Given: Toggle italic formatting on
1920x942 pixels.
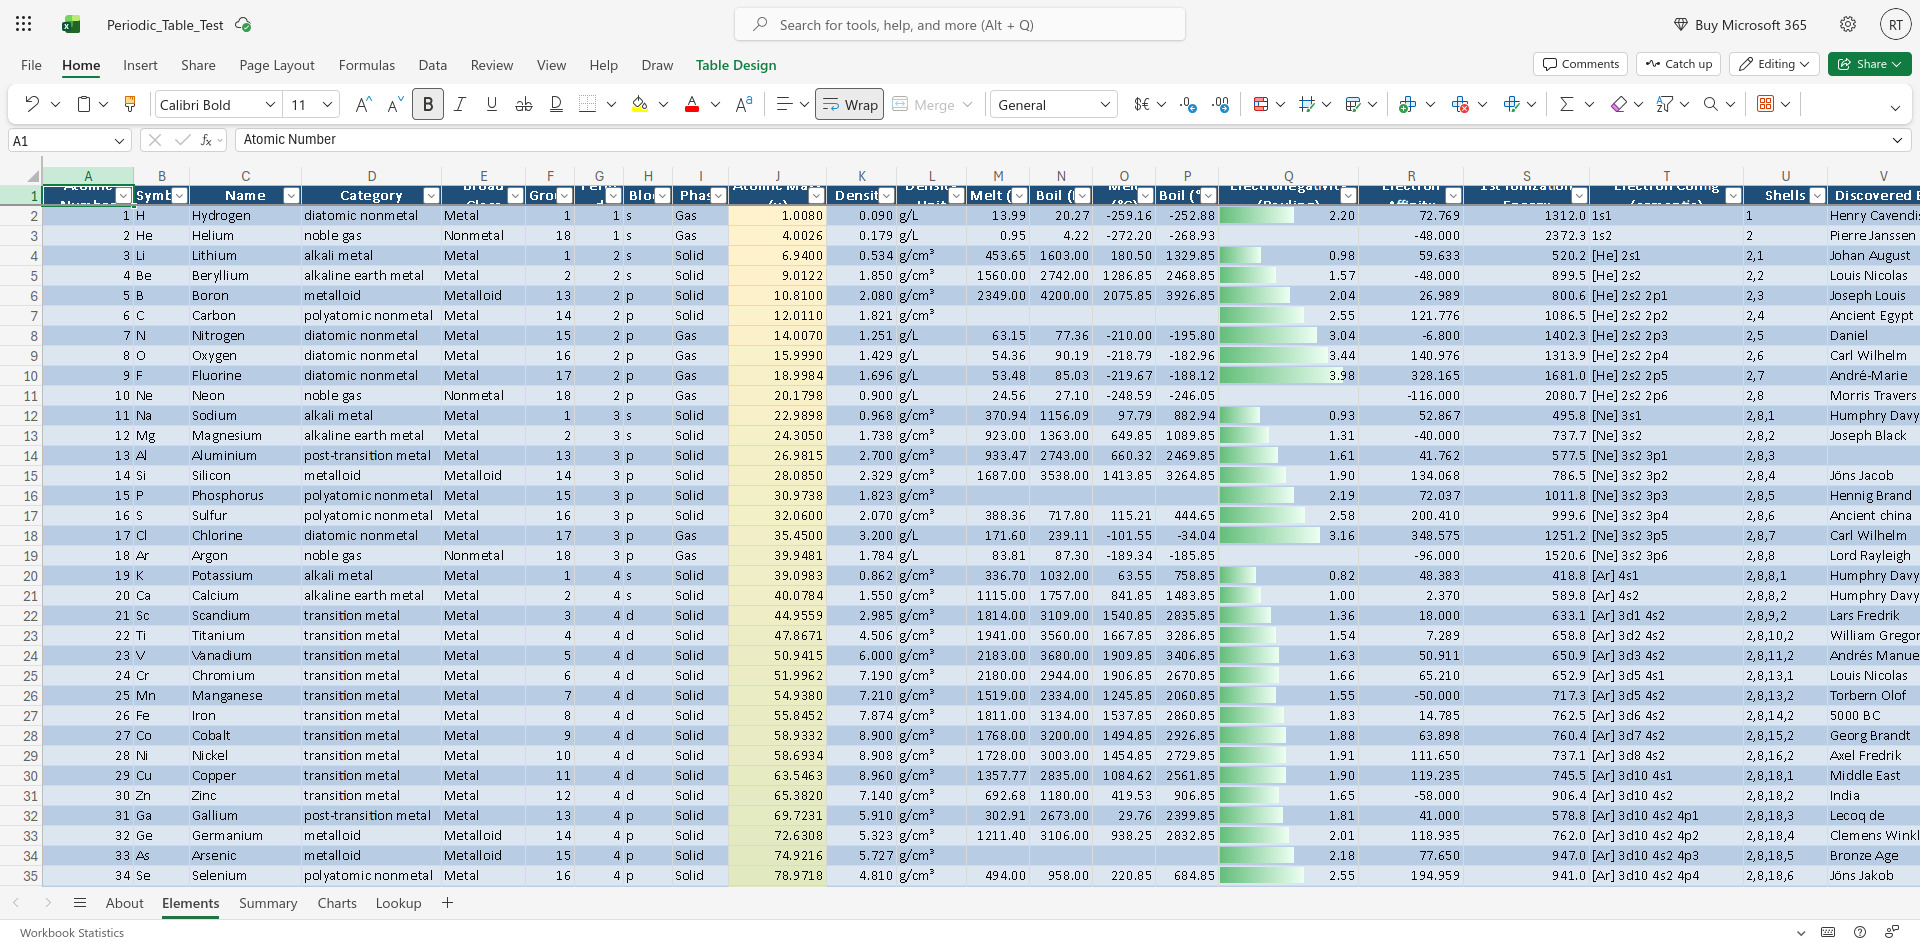Looking at the screenshot, I should click(460, 104).
